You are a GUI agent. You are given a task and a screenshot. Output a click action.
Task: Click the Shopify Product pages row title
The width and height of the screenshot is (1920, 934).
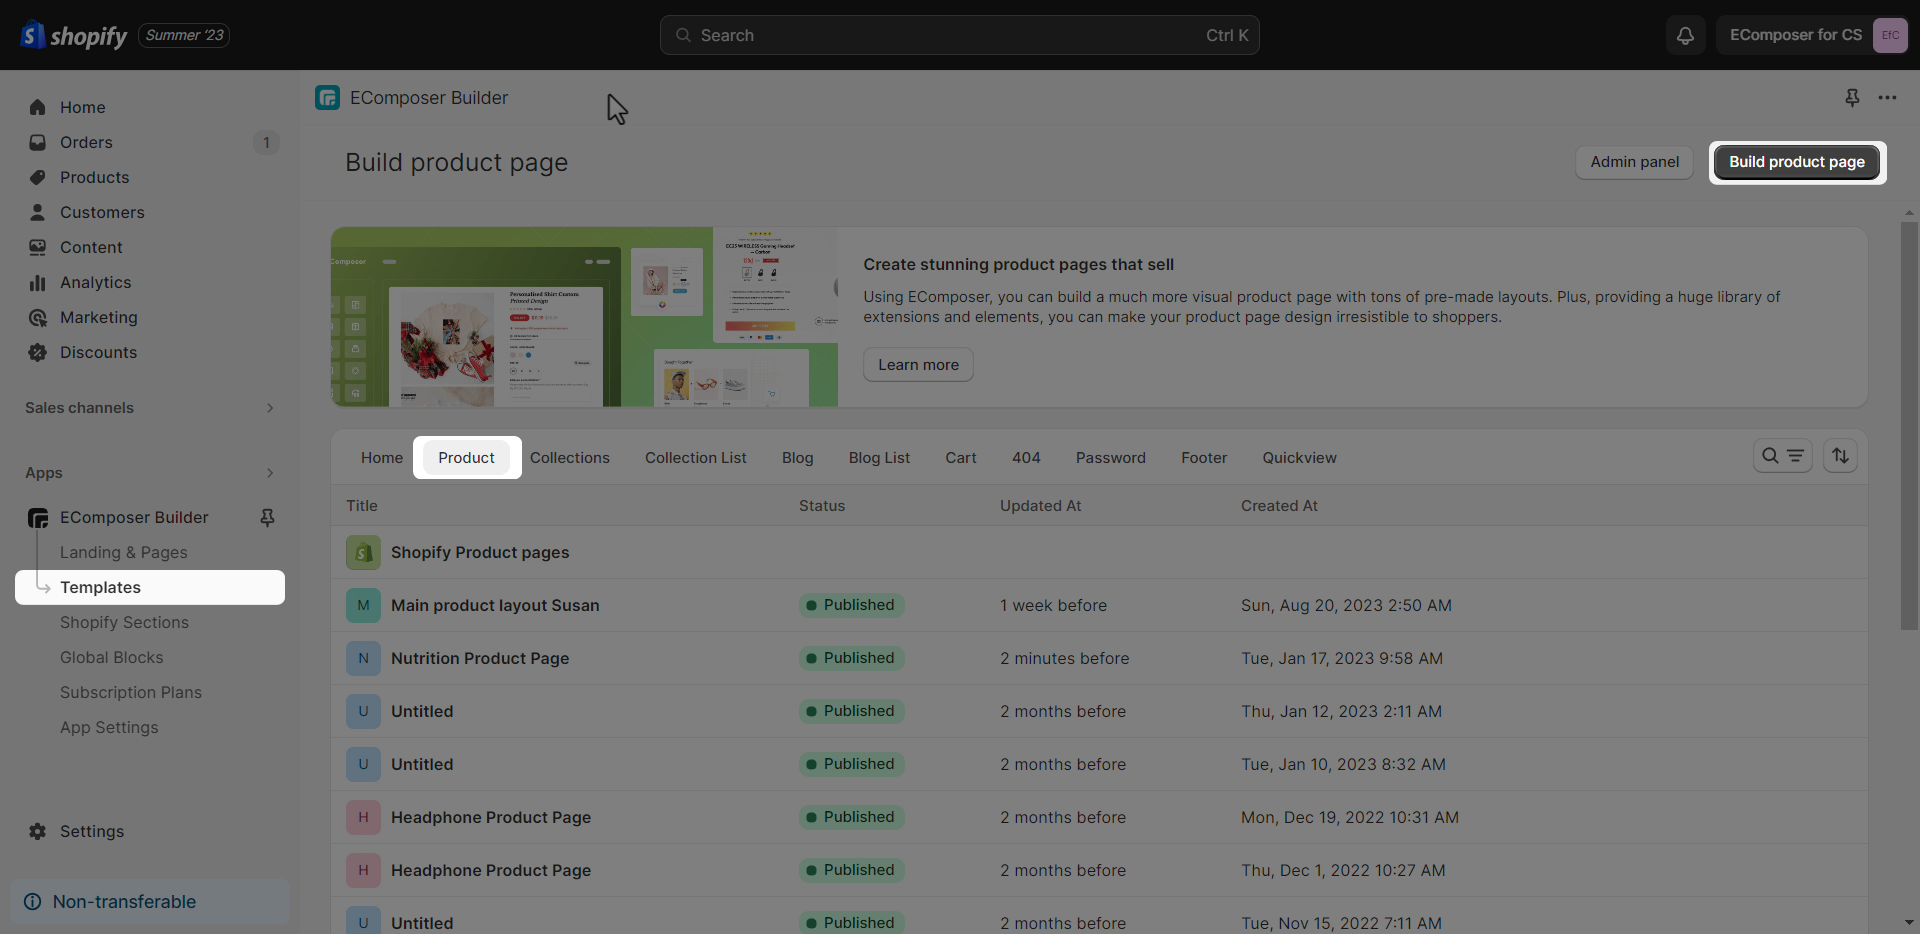(x=480, y=552)
